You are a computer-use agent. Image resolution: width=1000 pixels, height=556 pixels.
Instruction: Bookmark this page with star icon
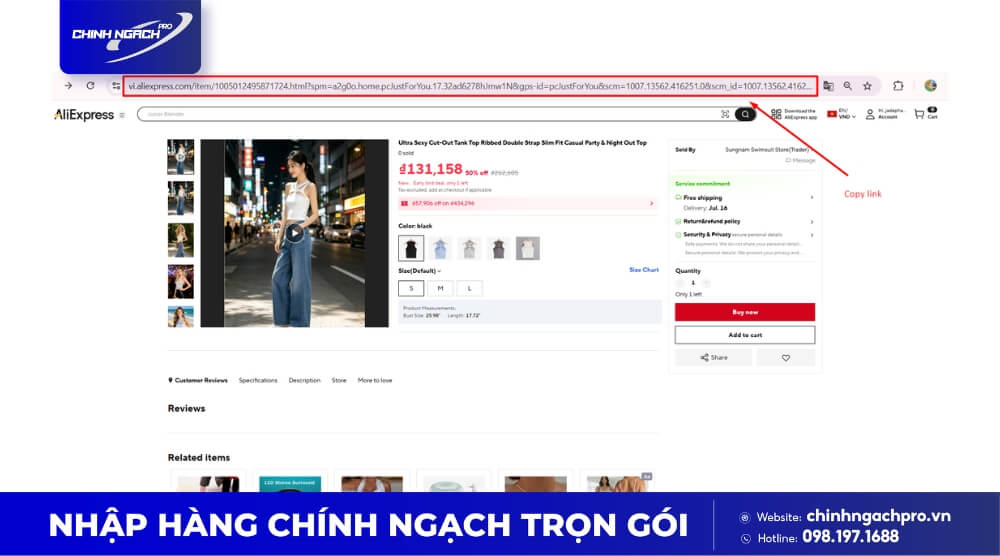[867, 85]
